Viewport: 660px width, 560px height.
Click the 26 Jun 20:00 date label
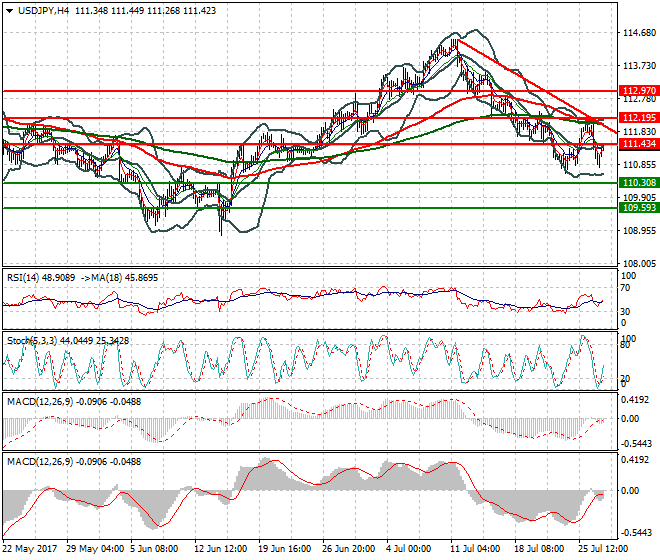[349, 549]
